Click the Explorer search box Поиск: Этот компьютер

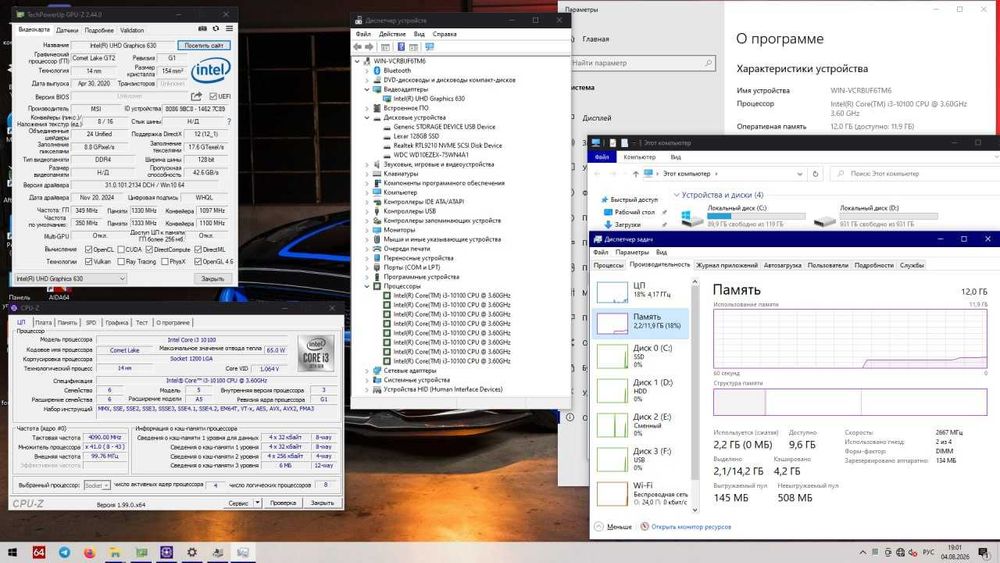coord(915,173)
